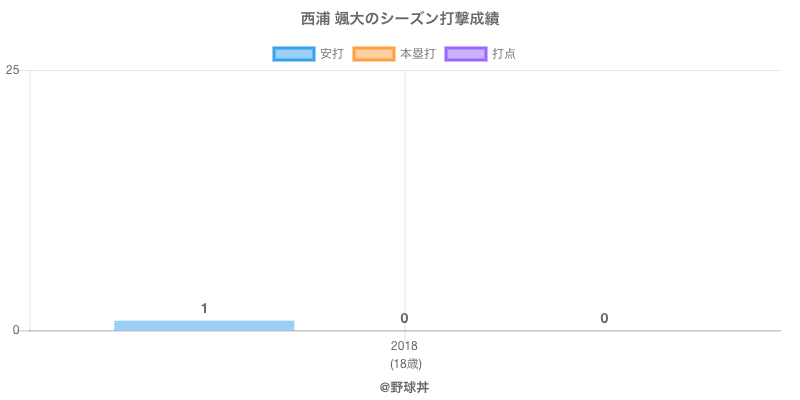
Task: Click the value label 1 above the blue bar
Action: 204,308
